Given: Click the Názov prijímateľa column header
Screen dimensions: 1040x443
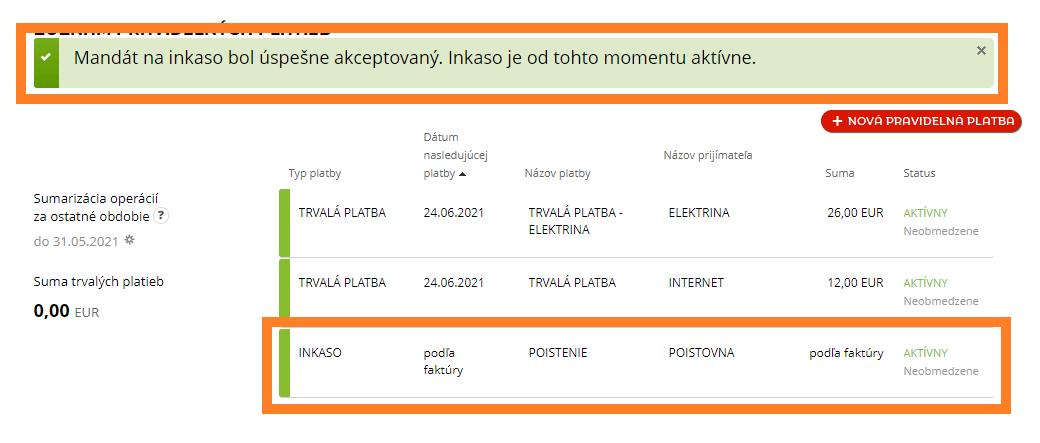Looking at the screenshot, I should coord(708,155).
